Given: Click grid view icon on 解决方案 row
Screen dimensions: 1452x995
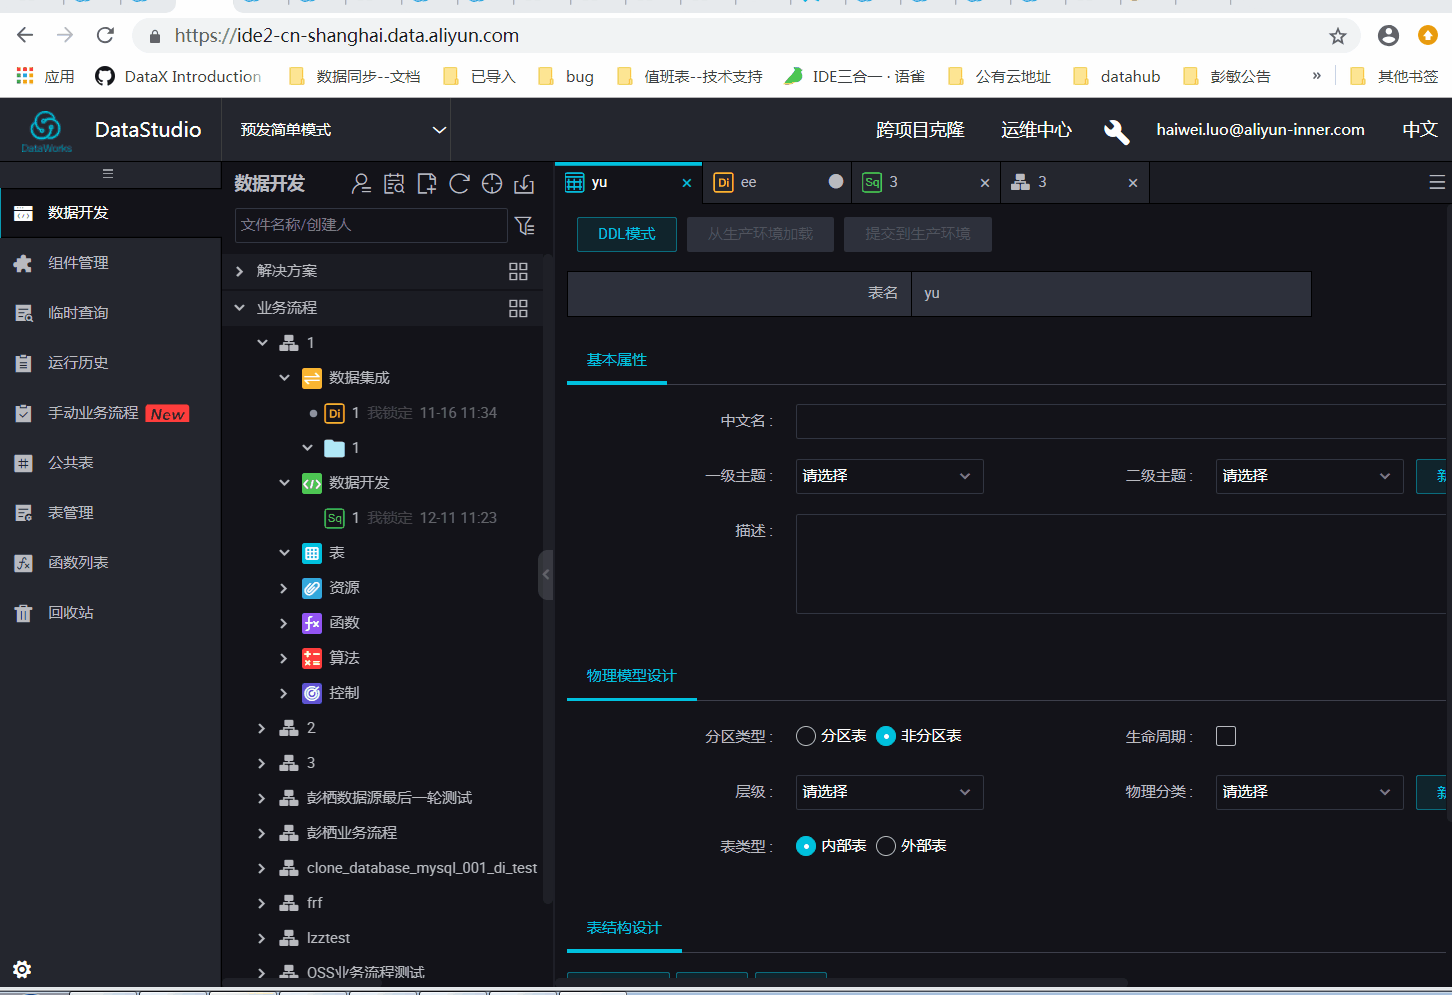Looking at the screenshot, I should [518, 272].
